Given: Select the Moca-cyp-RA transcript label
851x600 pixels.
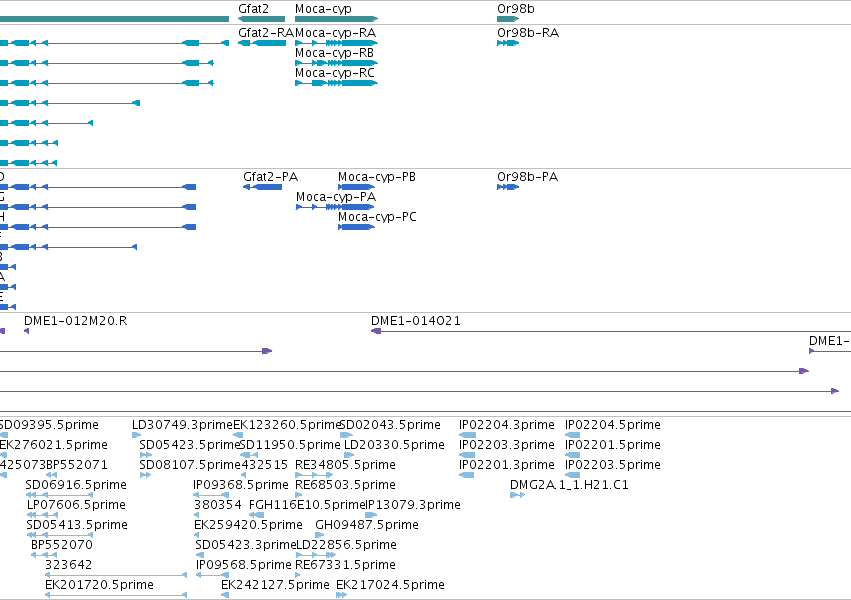Looking at the screenshot, I should 335,33.
